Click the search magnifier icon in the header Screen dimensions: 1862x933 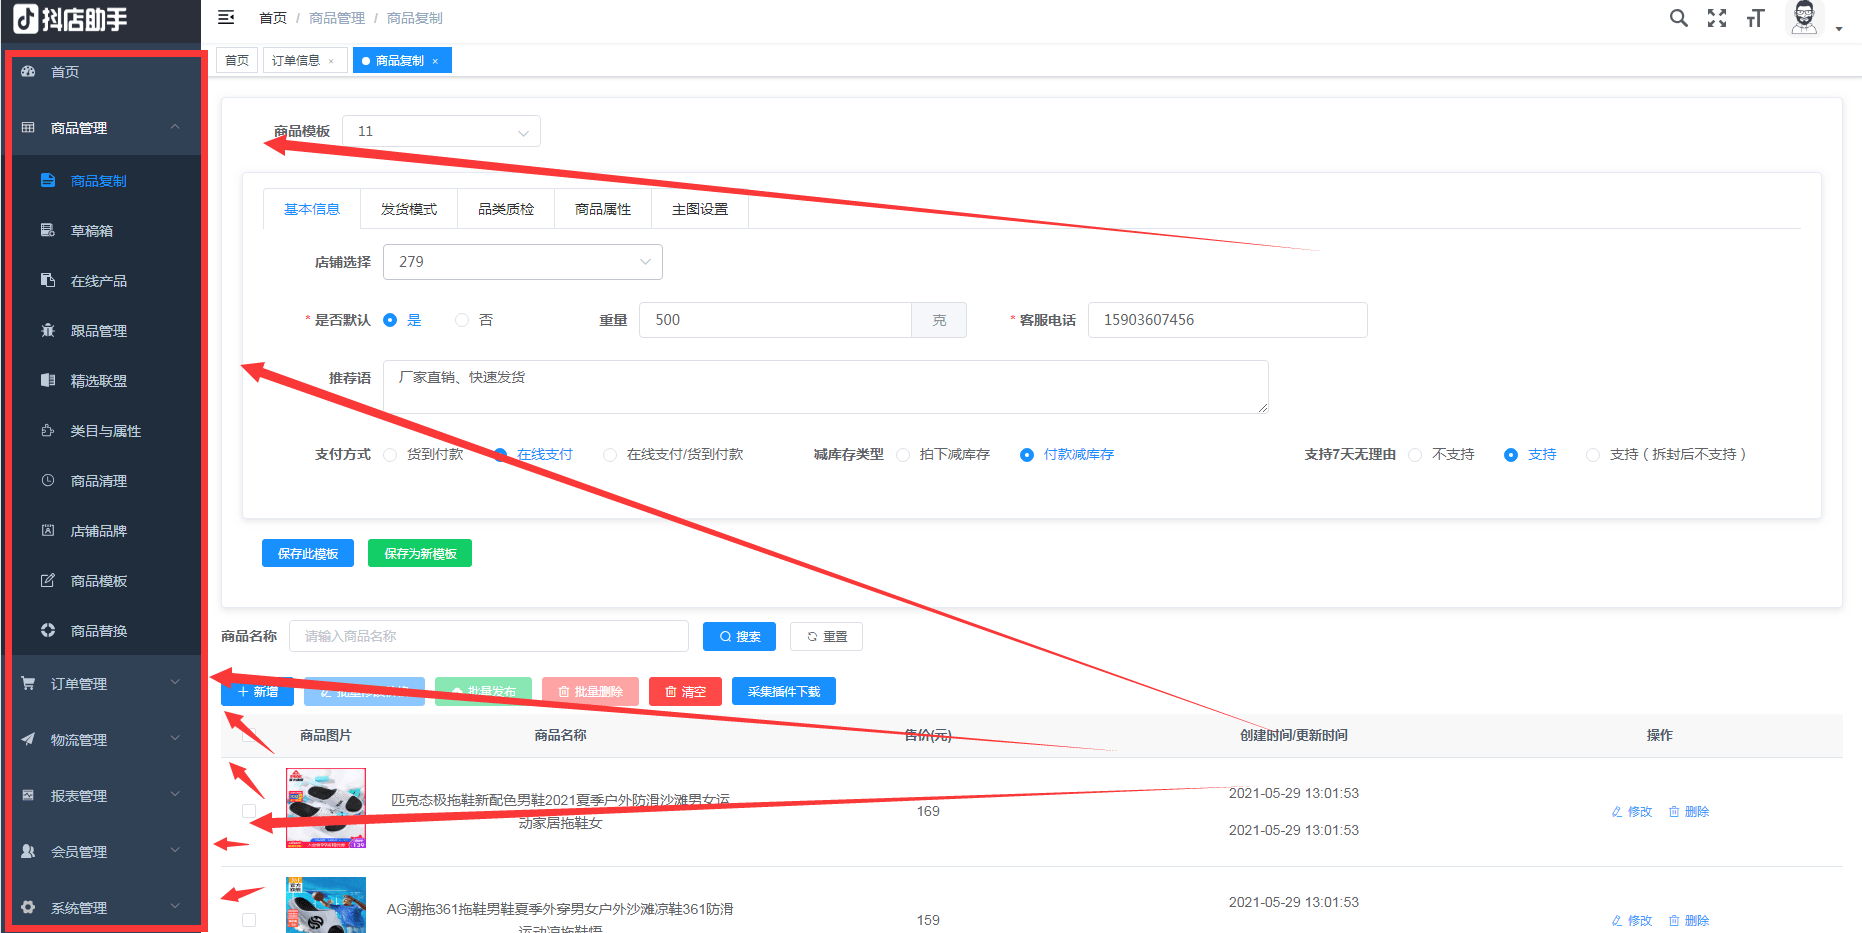(x=1678, y=17)
